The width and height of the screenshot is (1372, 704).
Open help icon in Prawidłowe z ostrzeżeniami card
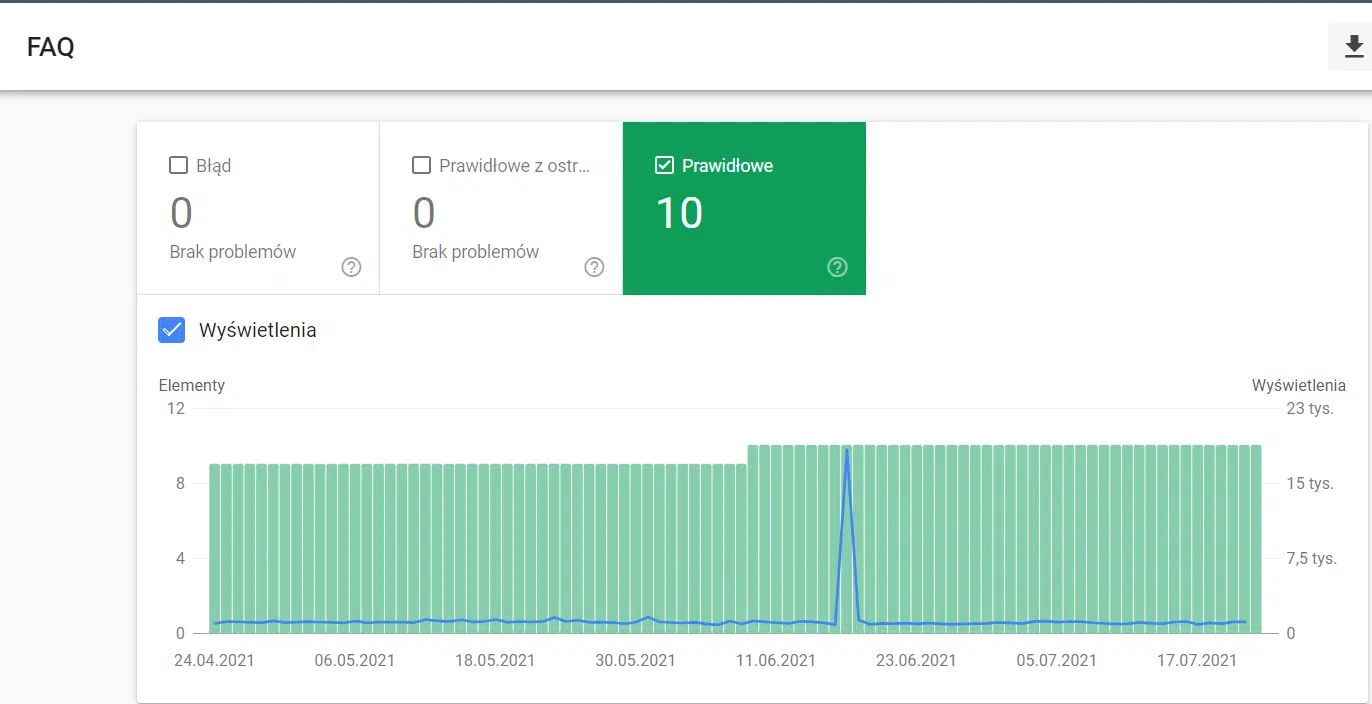[594, 267]
